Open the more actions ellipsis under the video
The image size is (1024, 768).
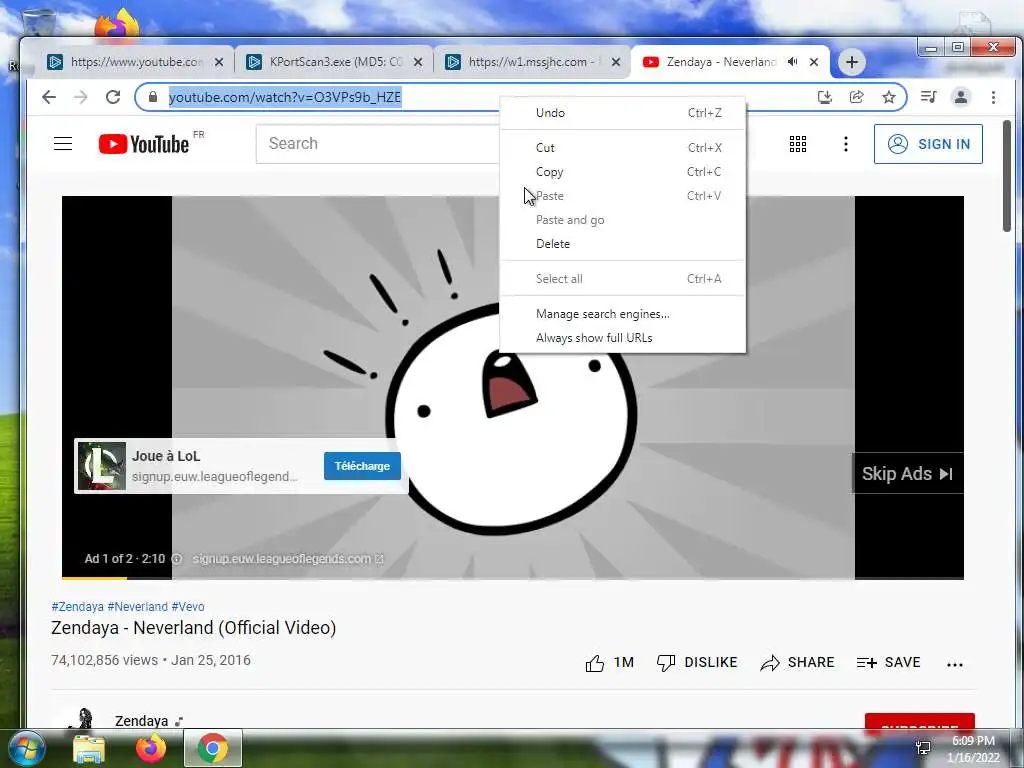pos(955,665)
